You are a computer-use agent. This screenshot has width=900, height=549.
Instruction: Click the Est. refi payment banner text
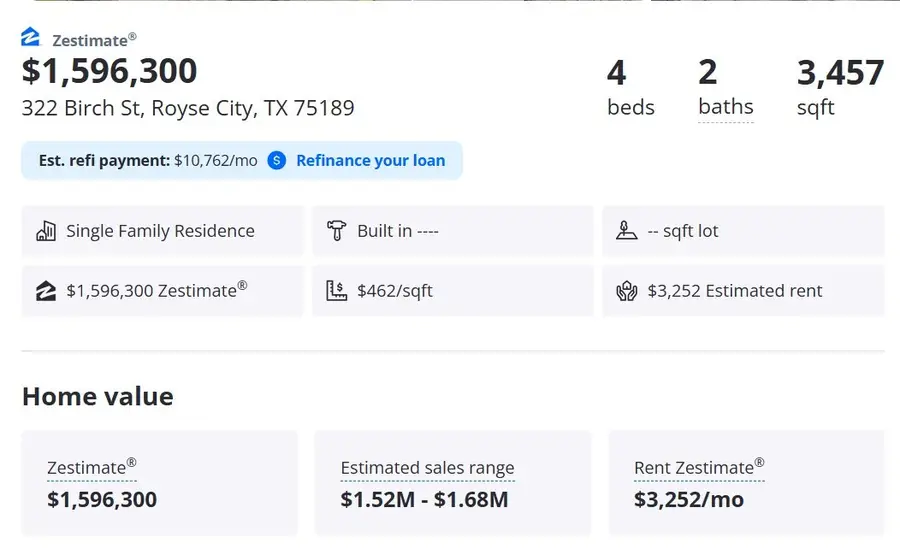coord(148,160)
